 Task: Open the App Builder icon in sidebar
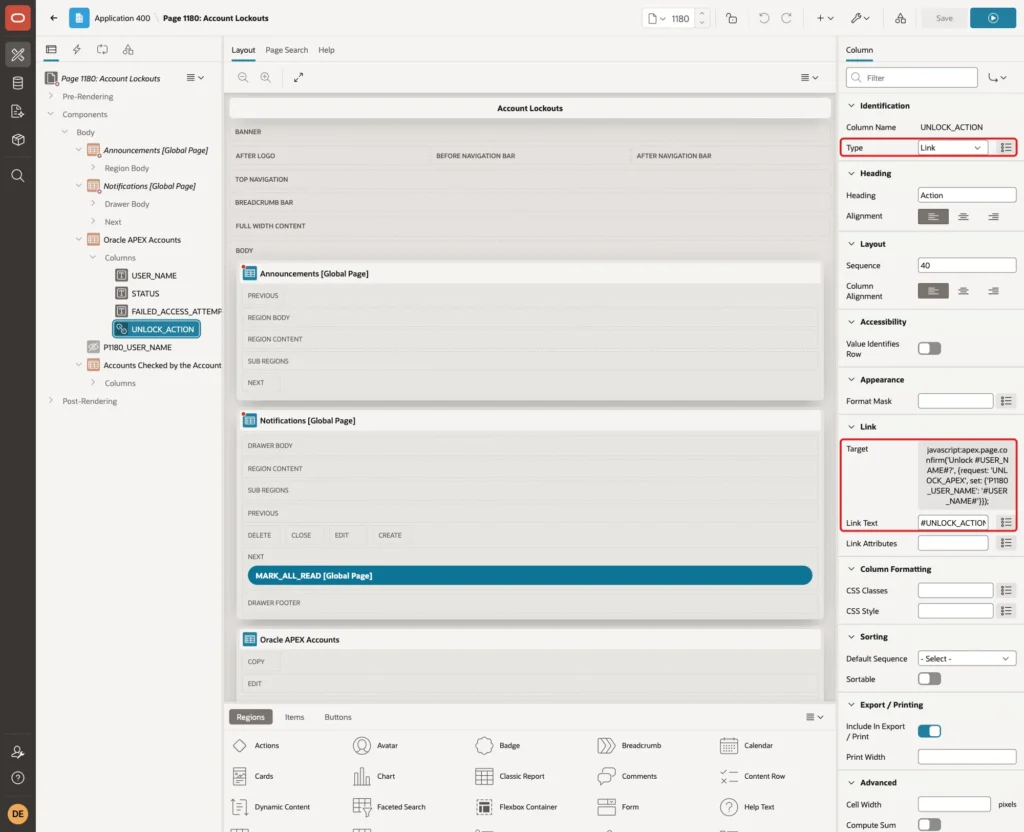(18, 55)
